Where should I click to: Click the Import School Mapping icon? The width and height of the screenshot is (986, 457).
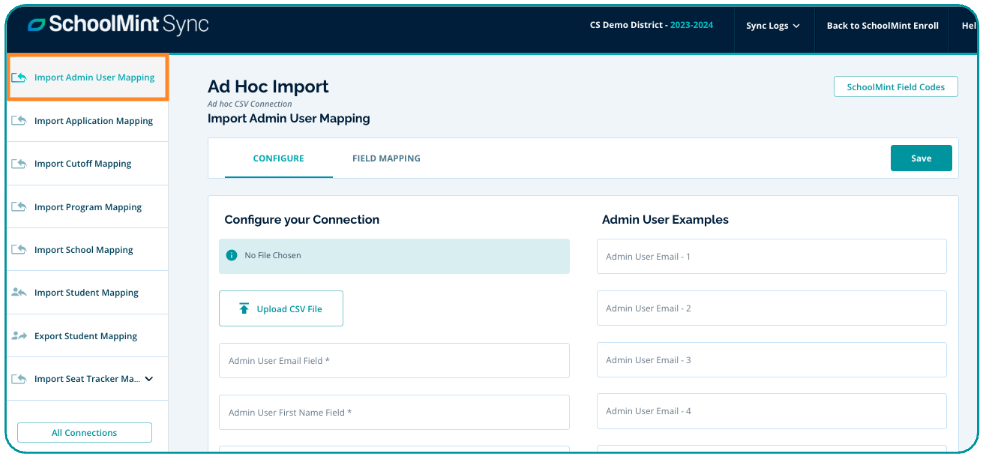coord(19,250)
